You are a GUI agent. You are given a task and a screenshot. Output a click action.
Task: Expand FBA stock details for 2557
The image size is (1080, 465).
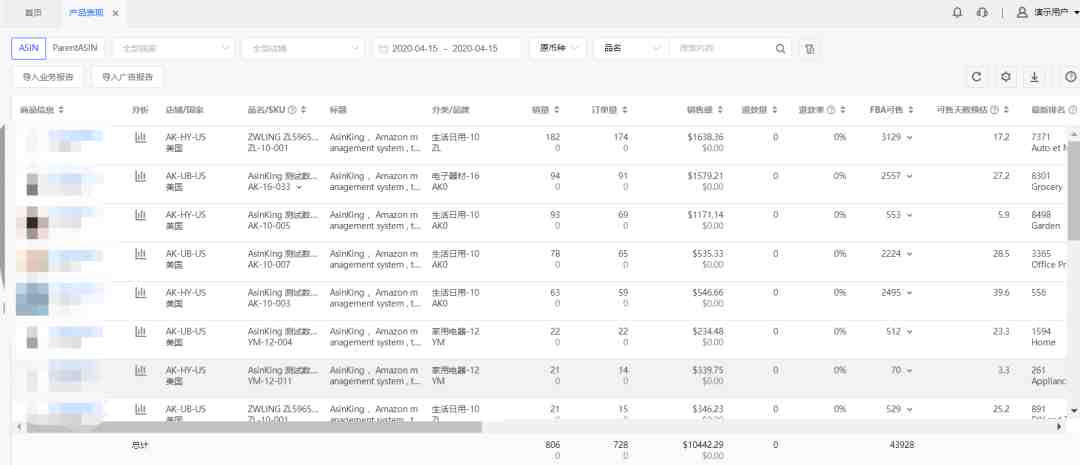click(910, 176)
